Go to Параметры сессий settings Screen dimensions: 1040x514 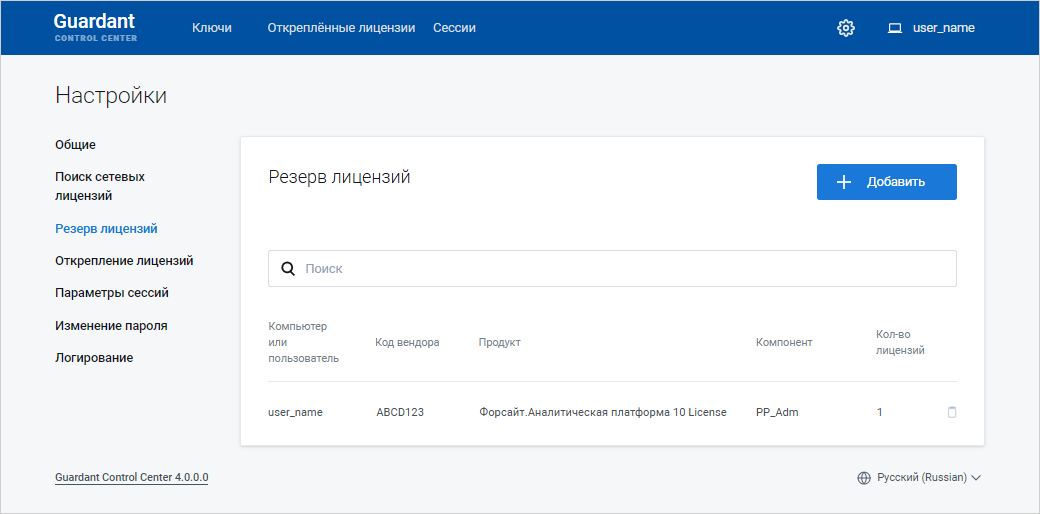pyautogui.click(x=112, y=293)
